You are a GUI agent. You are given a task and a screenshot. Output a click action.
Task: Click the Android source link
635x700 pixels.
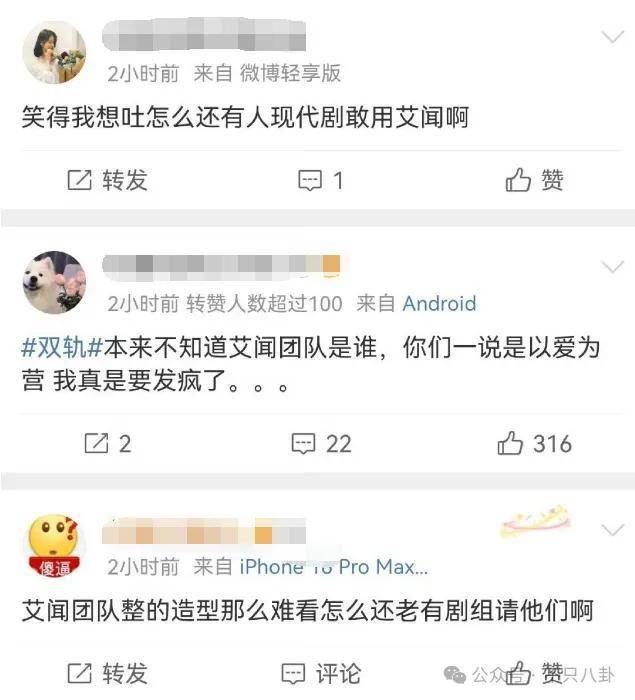tap(439, 304)
